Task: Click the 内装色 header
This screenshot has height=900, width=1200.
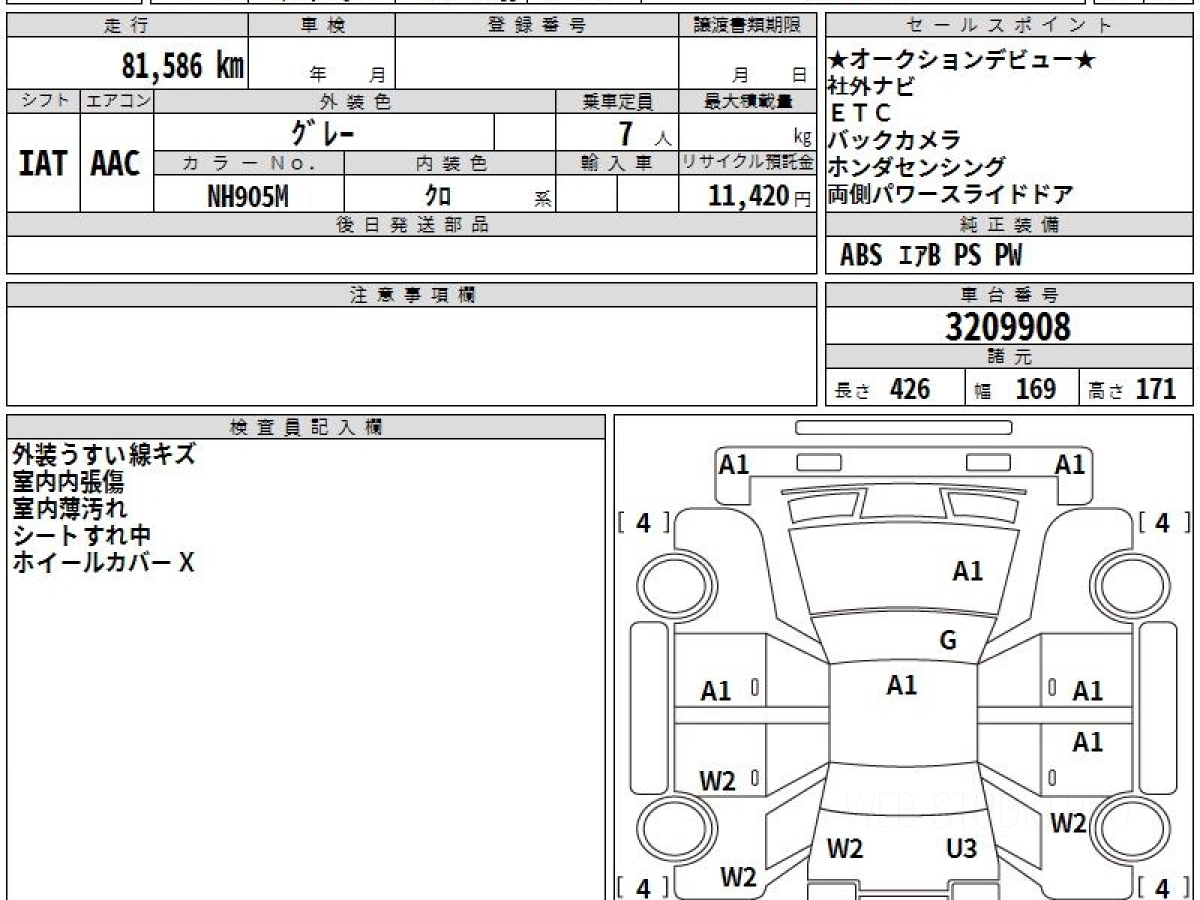Action: 450,163
